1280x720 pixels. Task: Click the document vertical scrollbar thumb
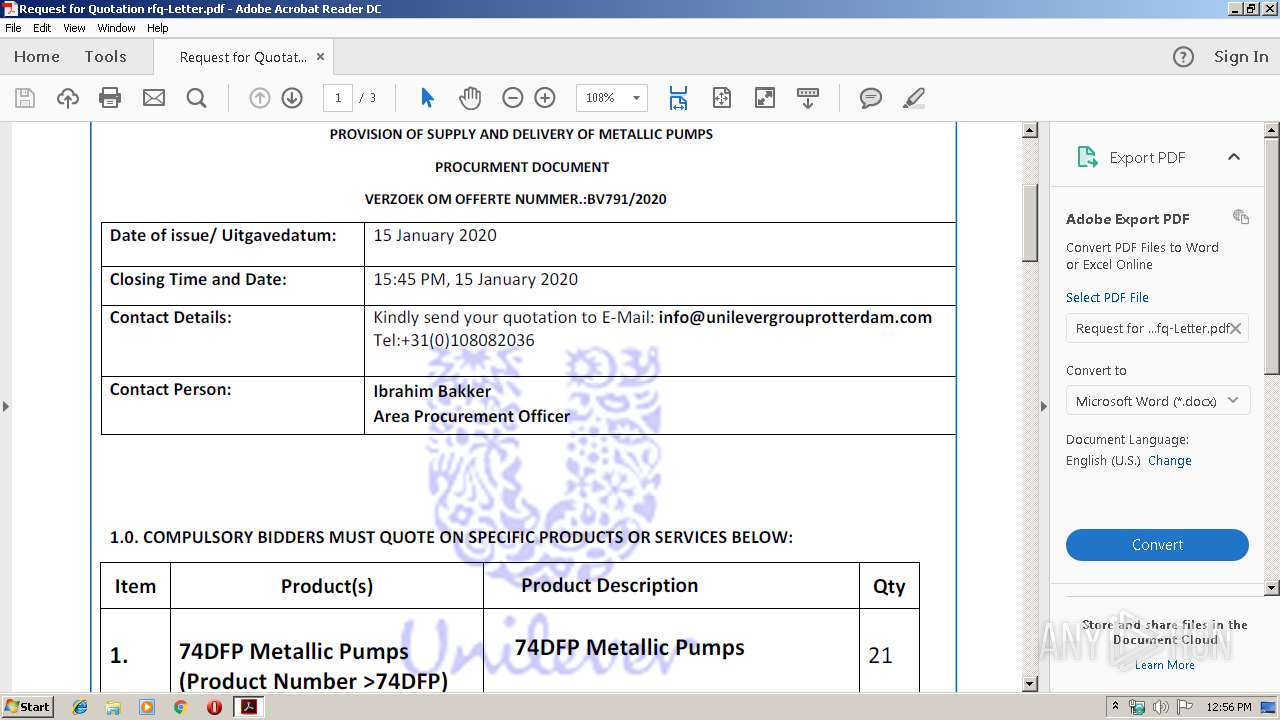1030,223
